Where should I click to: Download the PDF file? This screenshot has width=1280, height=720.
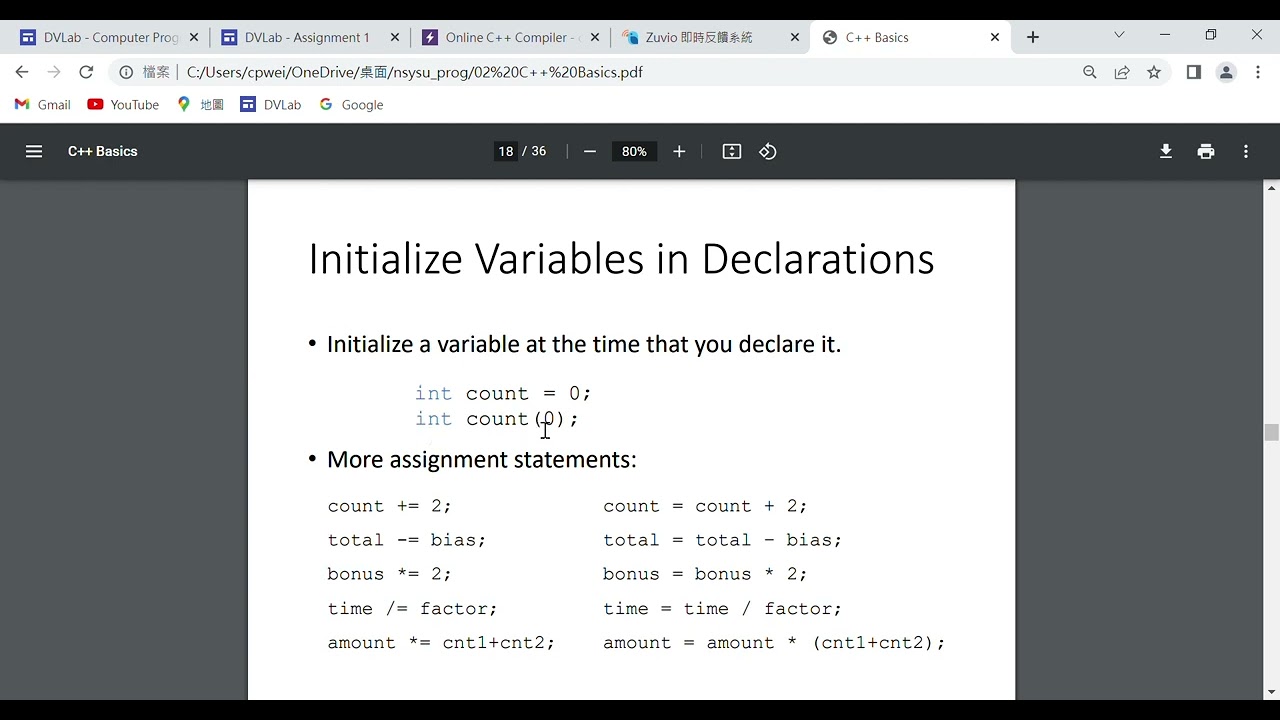[x=1166, y=151]
